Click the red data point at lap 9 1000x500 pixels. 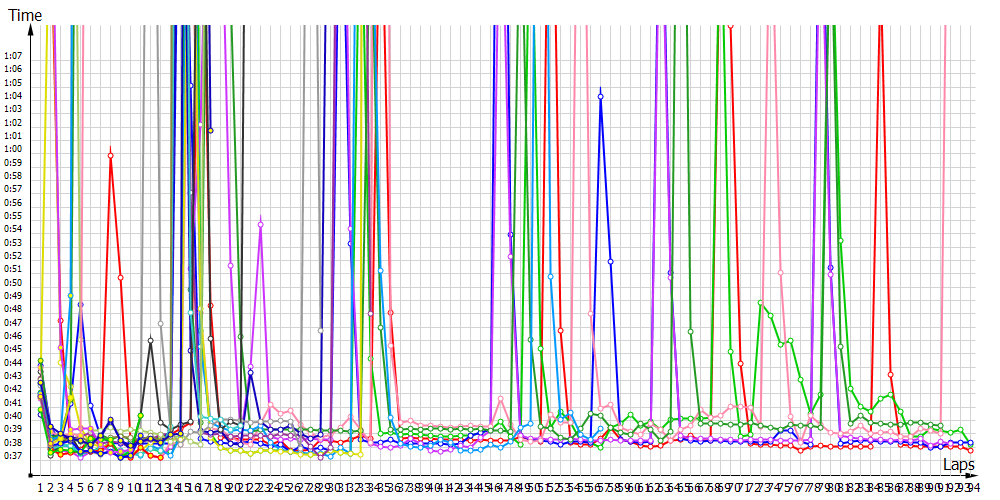tap(120, 277)
